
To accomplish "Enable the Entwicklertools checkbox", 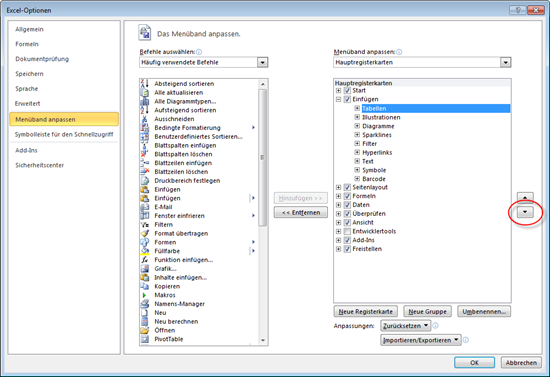I will 347,231.
